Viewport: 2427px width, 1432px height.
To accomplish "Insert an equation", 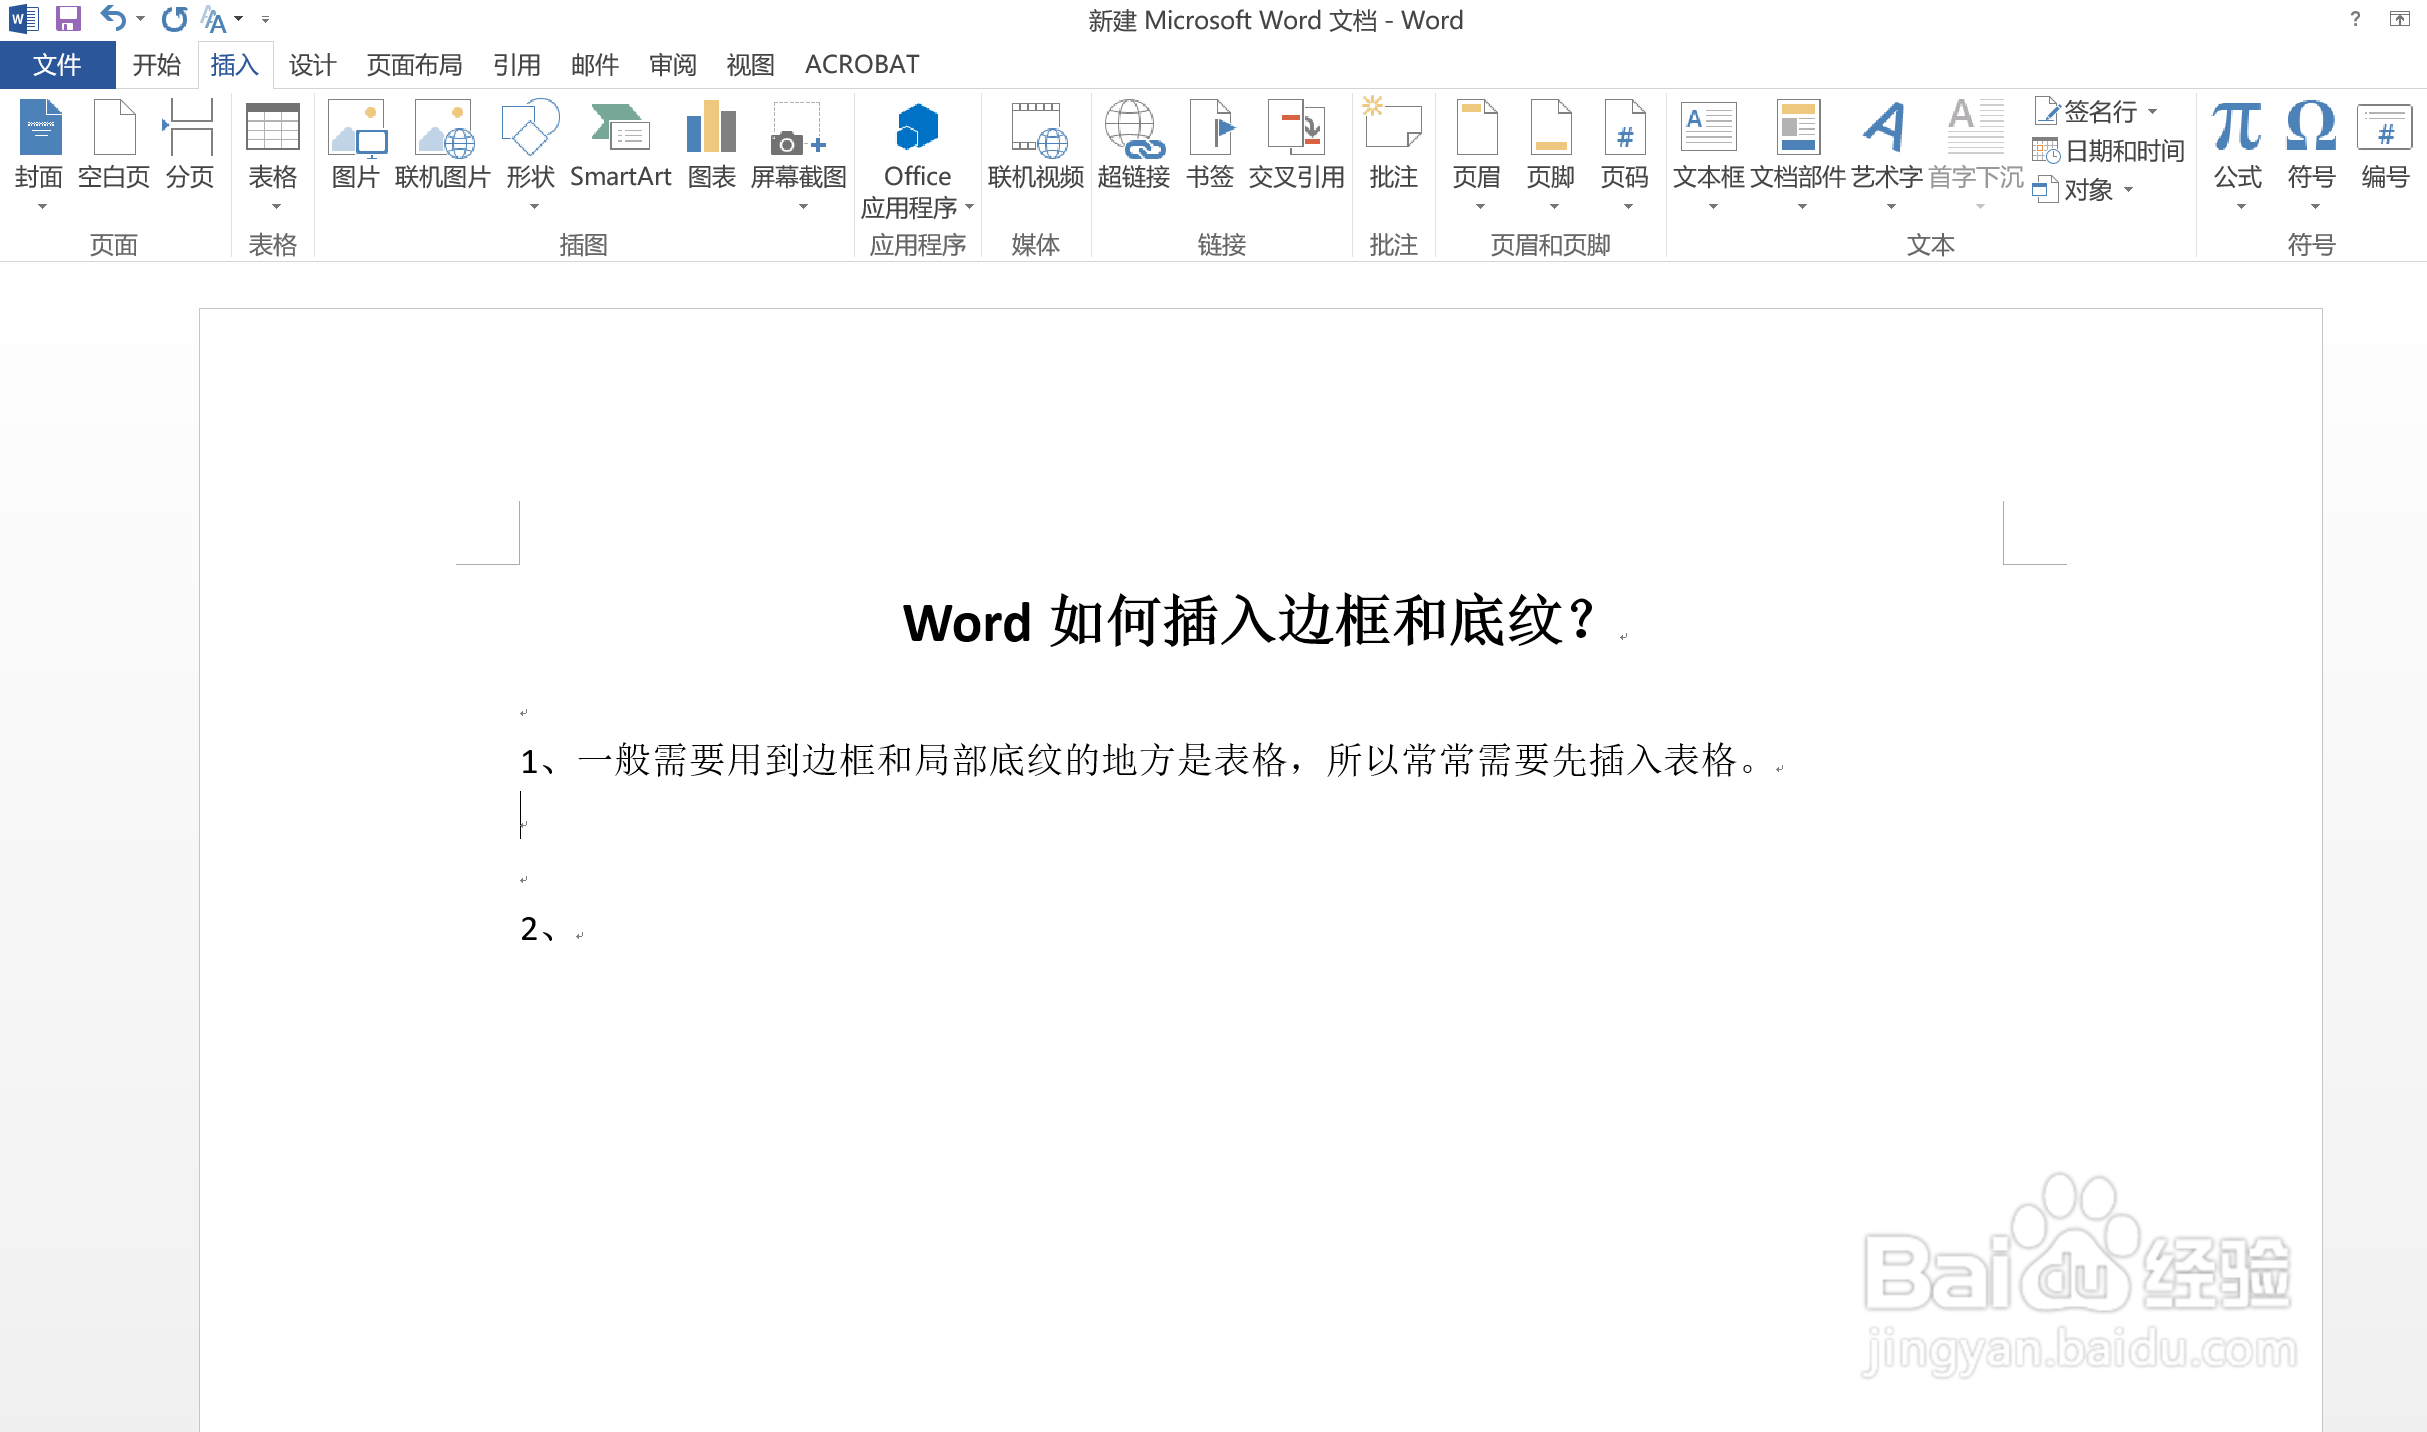I will (2236, 148).
